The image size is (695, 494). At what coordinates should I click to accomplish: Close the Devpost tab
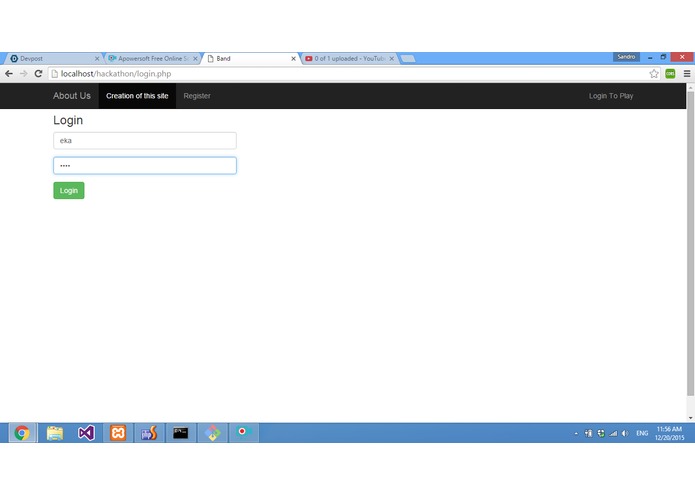[97, 58]
